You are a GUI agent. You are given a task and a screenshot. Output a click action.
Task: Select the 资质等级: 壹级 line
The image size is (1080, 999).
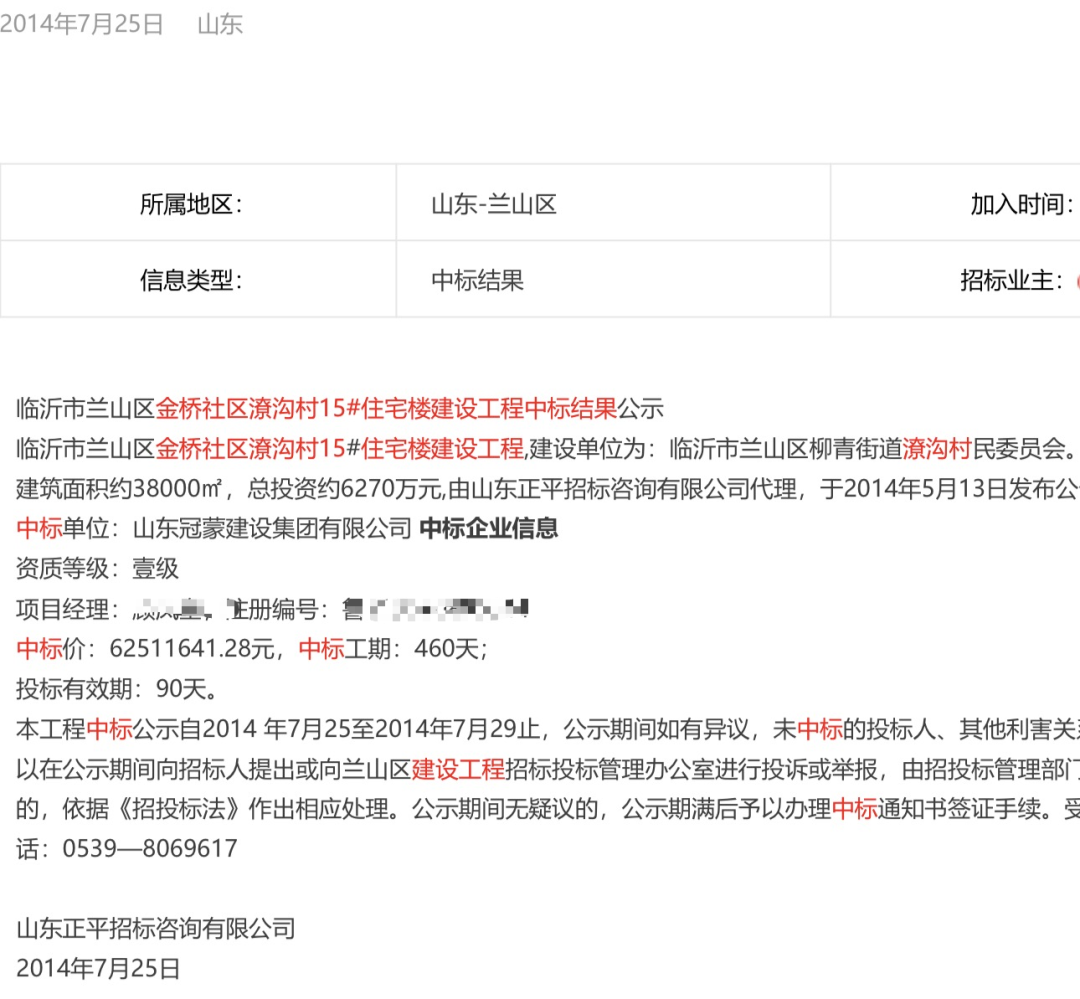(97, 568)
